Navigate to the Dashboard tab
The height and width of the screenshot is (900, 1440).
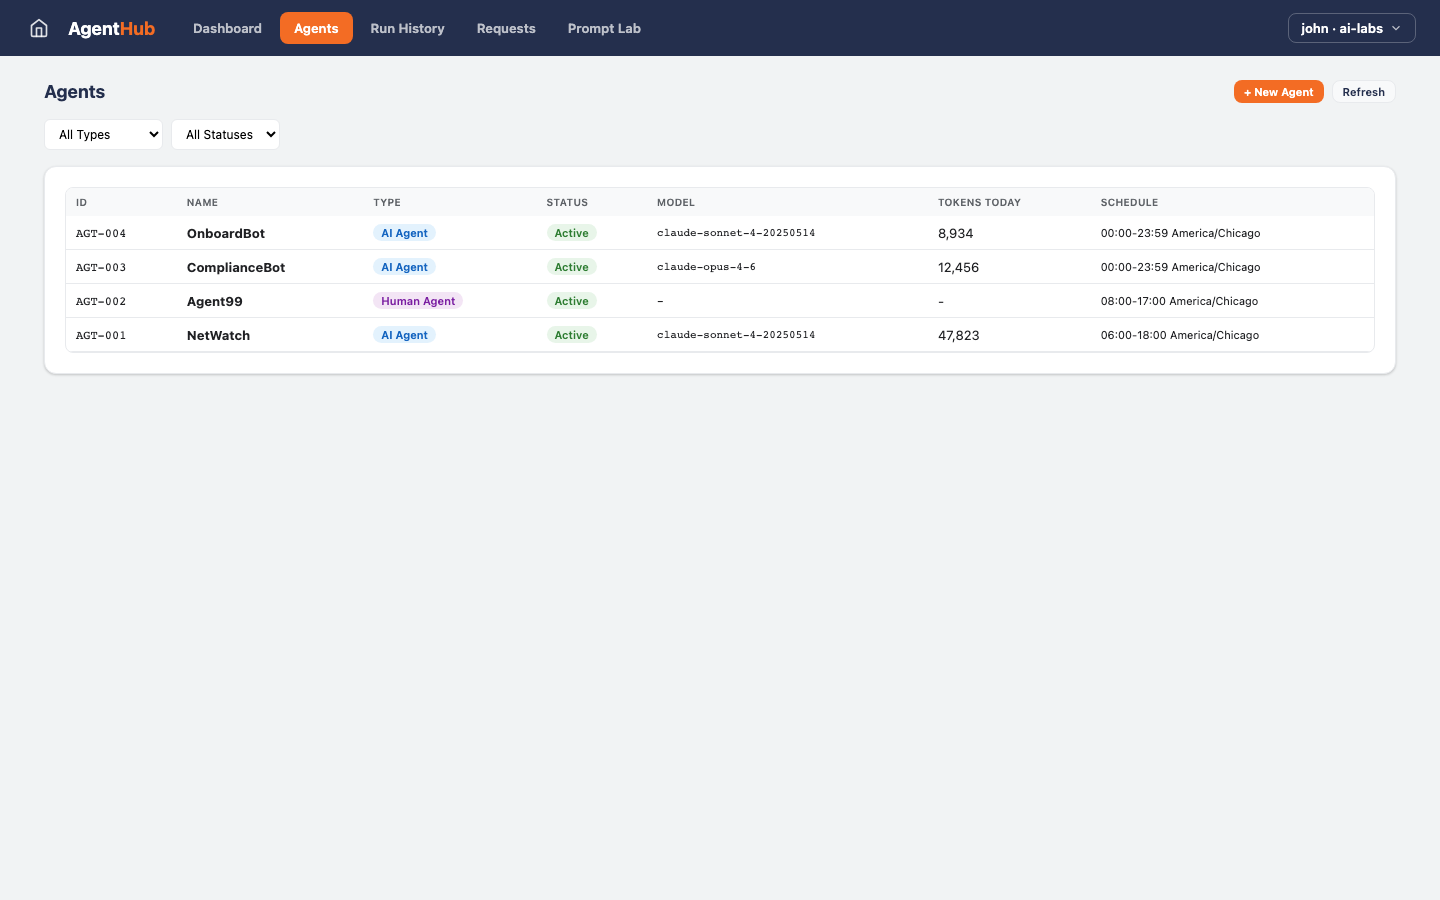point(227,28)
